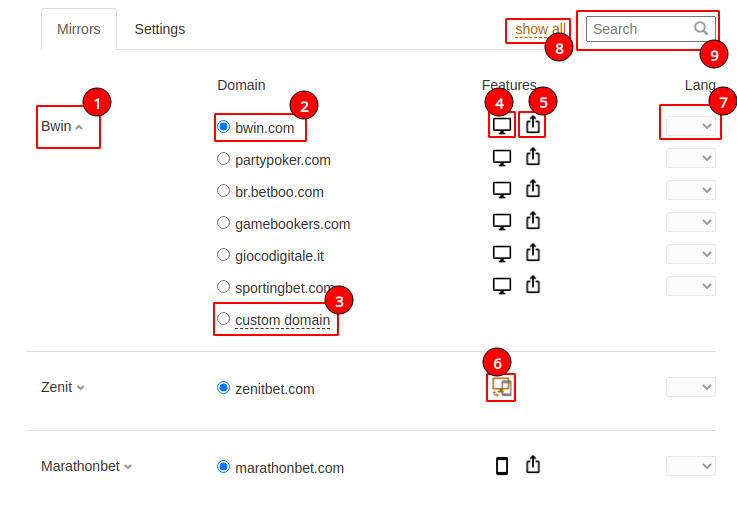Open language dropdown for gamebookers.com
This screenshot has width=737, height=506.
[x=690, y=222]
